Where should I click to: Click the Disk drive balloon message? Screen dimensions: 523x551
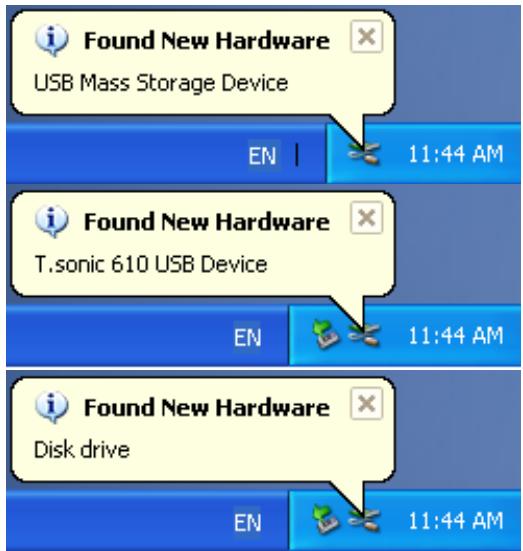click(82, 449)
